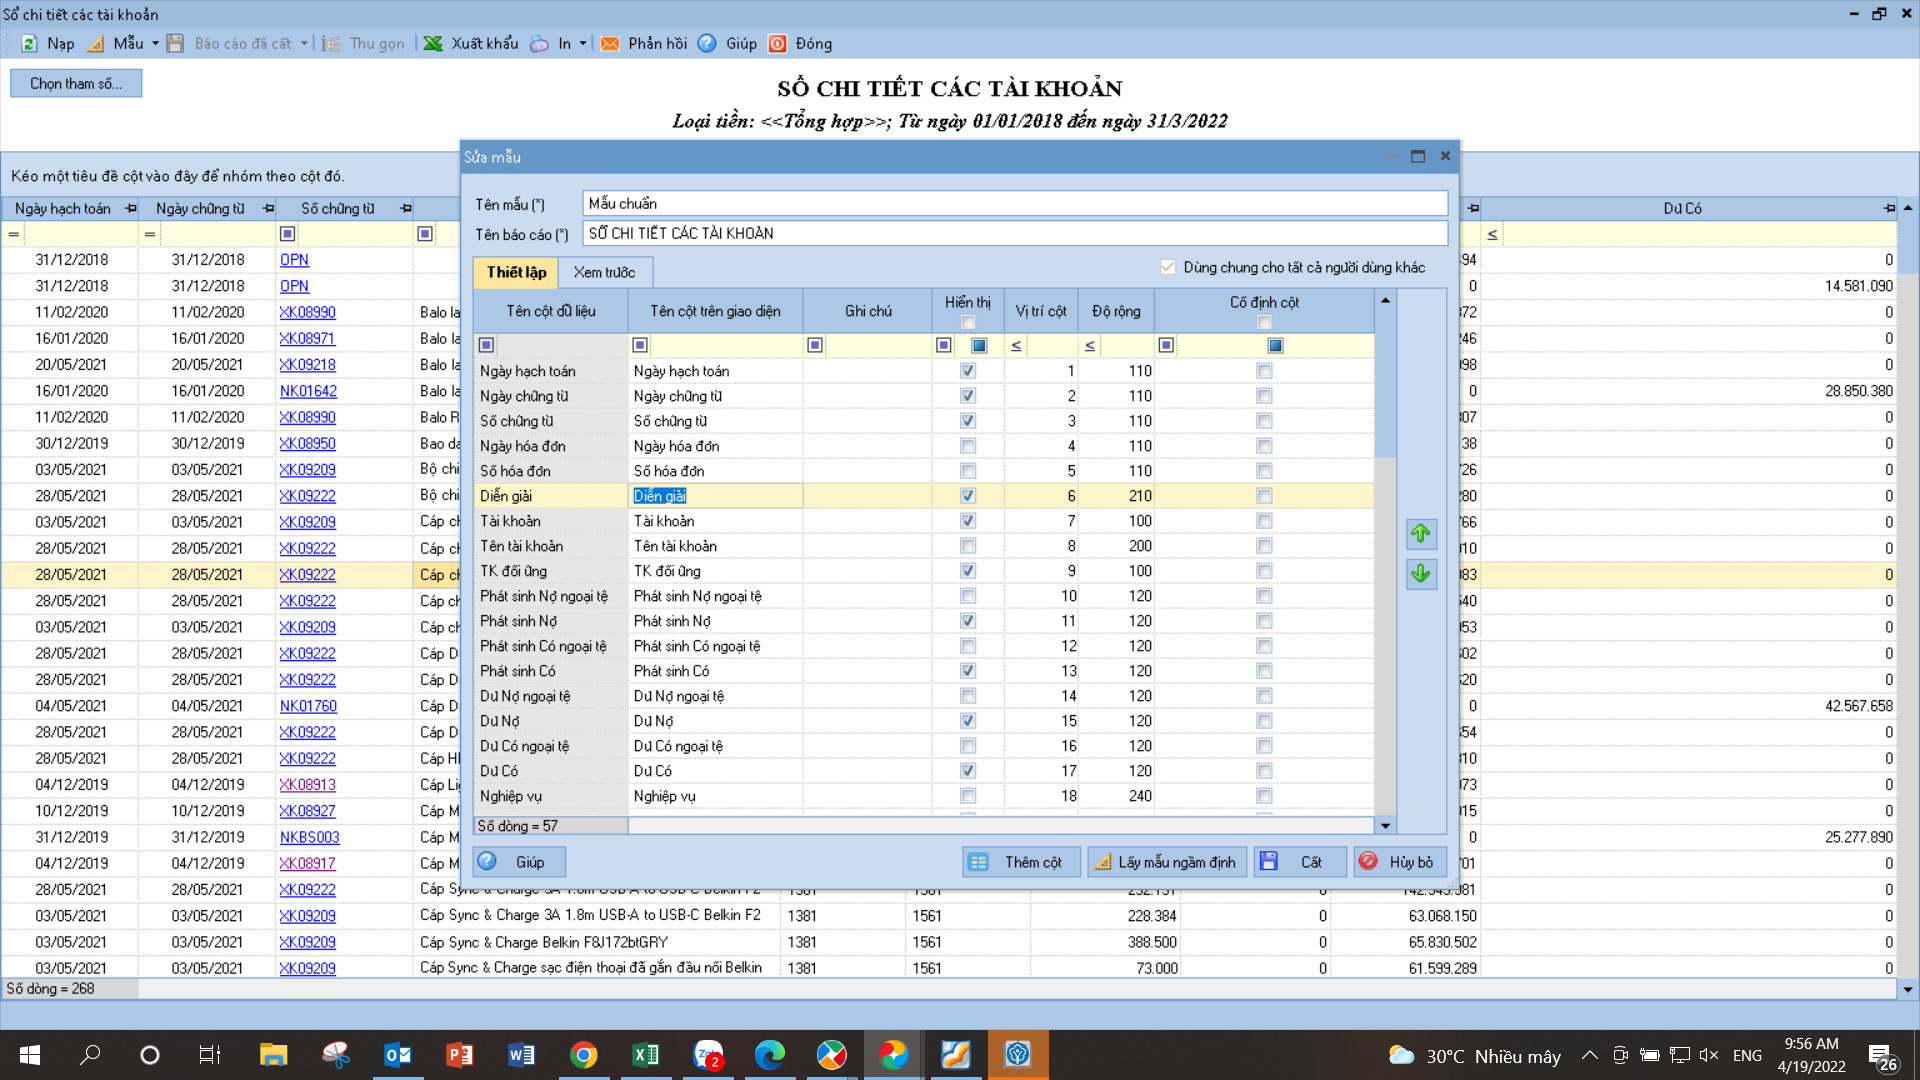Open File Explorer from taskbar
The image size is (1920, 1080).
tap(273, 1055)
